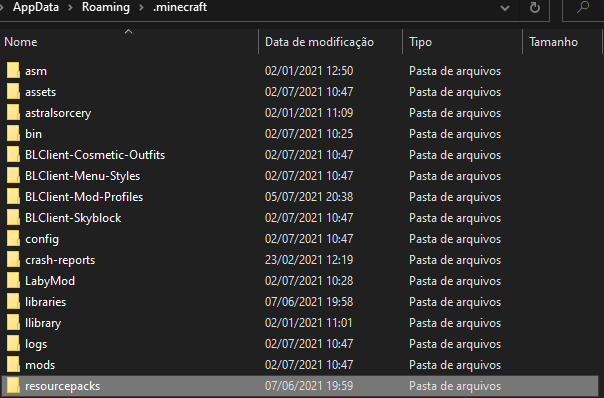This screenshot has height=398, width=604.
Task: Click date 02/07/2021 10:28
Action: pyautogui.click(x=309, y=281)
